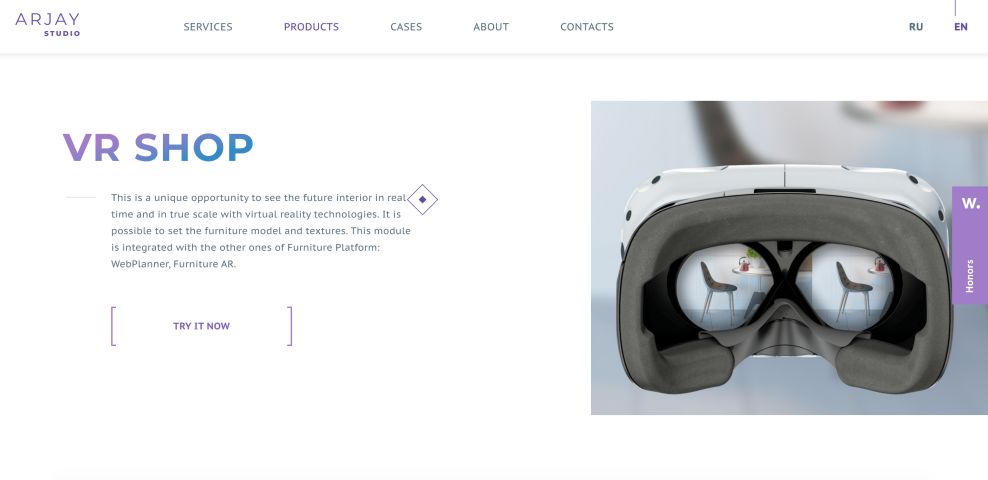Select the EN language option
The width and height of the screenshot is (988, 480).
(x=960, y=26)
